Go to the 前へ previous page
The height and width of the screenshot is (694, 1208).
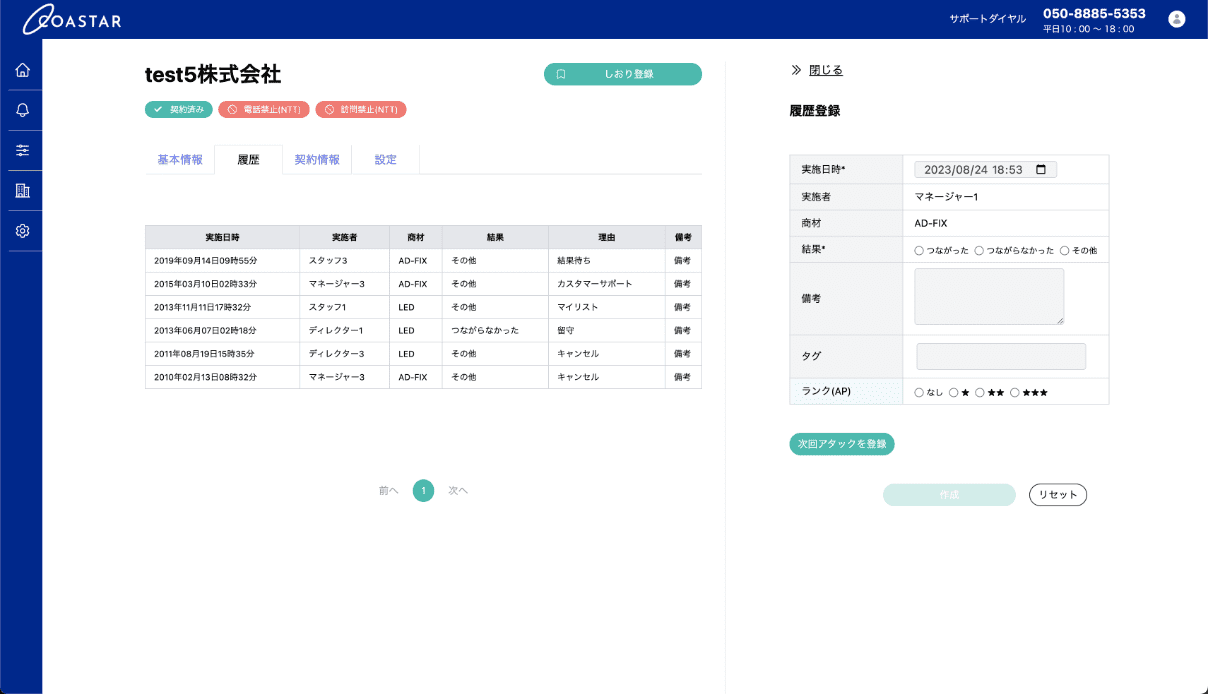pos(388,491)
